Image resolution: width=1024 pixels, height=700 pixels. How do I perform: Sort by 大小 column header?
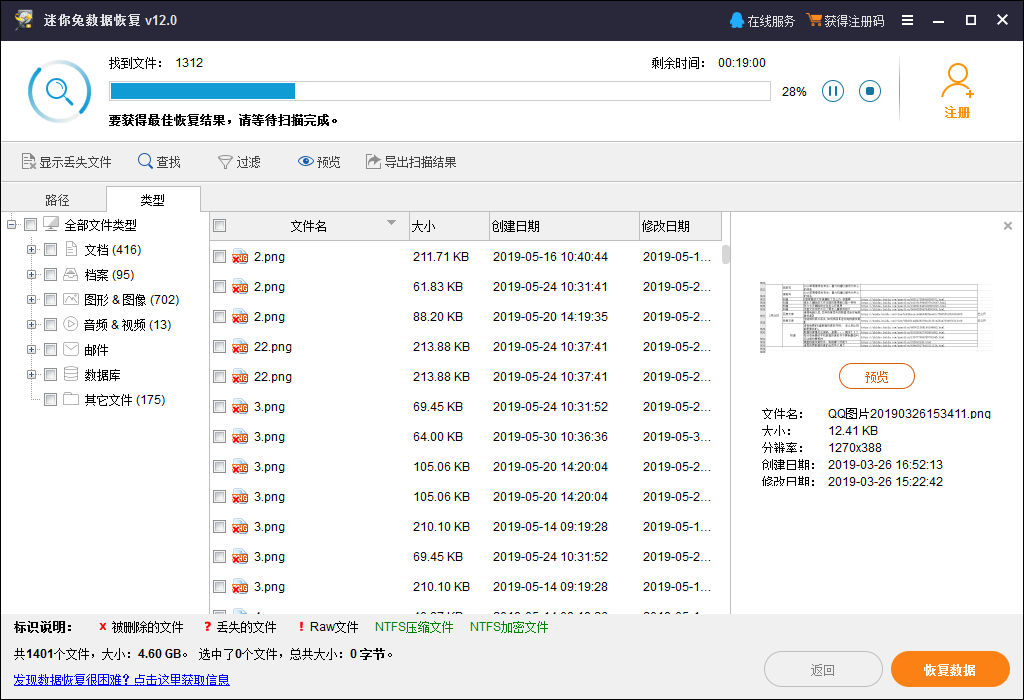point(449,226)
